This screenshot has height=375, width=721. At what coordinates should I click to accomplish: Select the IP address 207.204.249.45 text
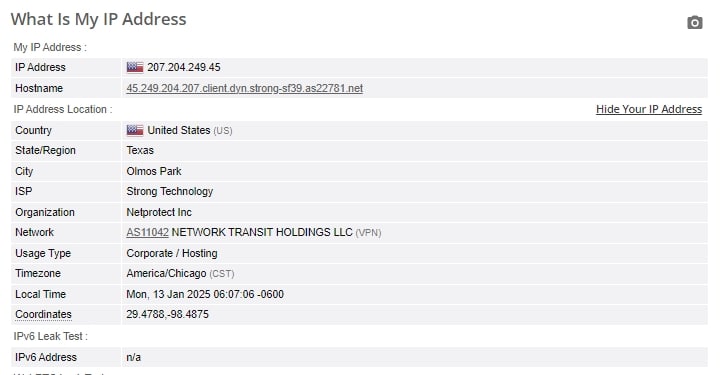click(x=184, y=68)
